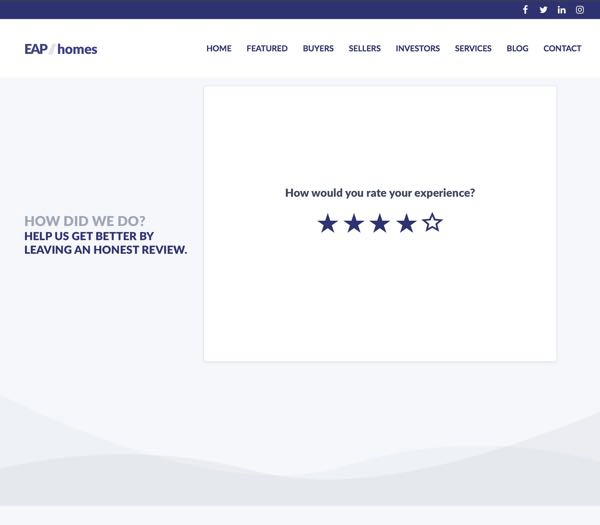The width and height of the screenshot is (600, 525).
Task: Open the HOME menu item
Action: click(x=219, y=49)
